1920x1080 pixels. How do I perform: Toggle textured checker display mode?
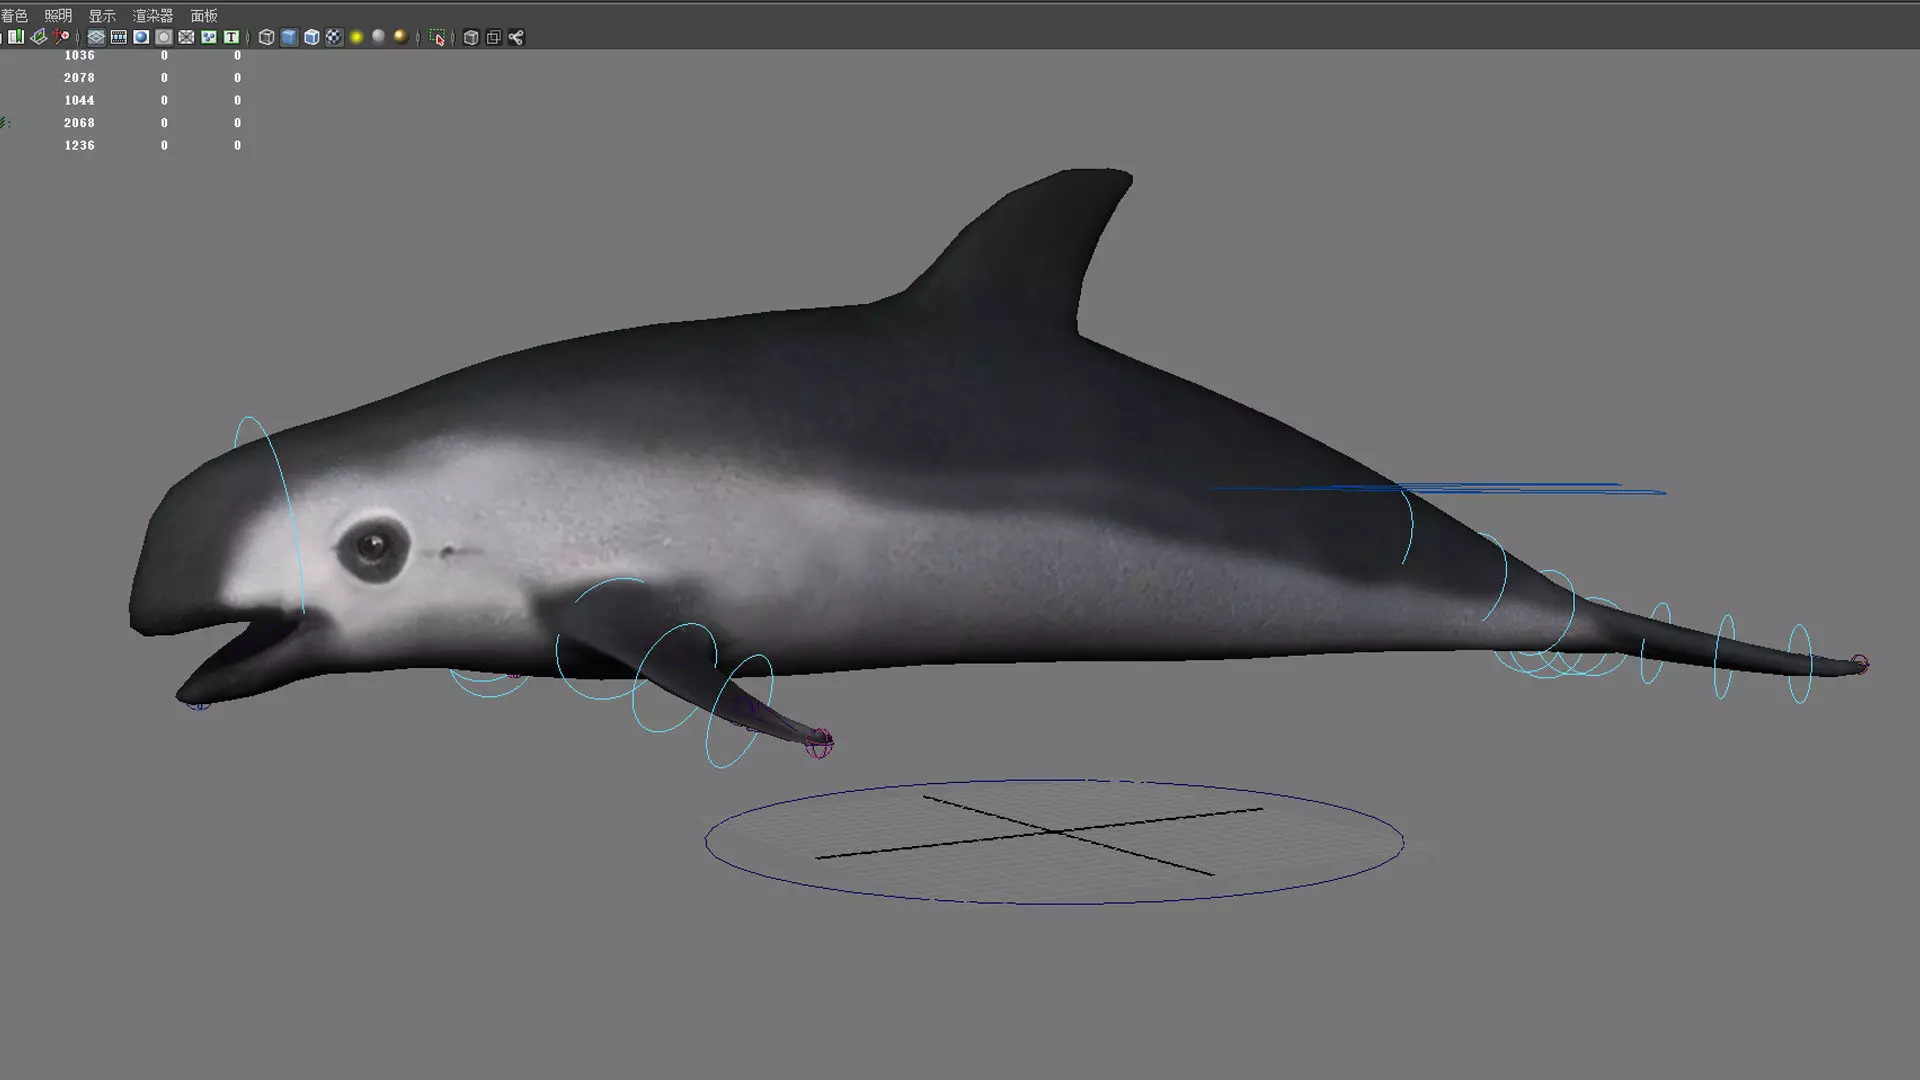(334, 37)
